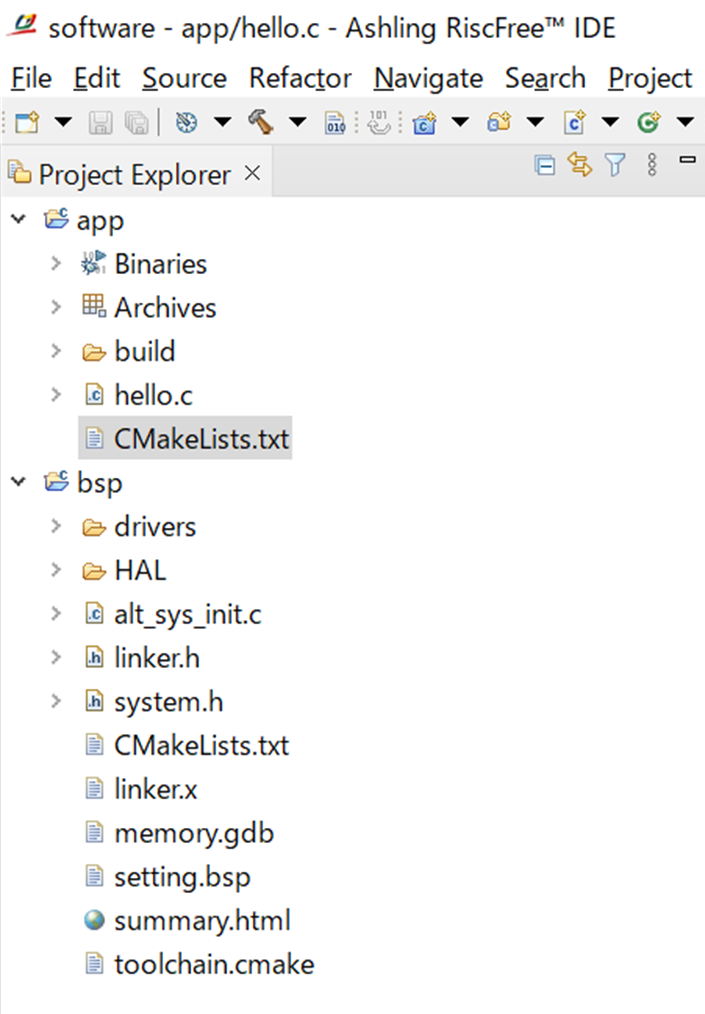
Task: Select hello.c in app project
Action: coord(153,396)
